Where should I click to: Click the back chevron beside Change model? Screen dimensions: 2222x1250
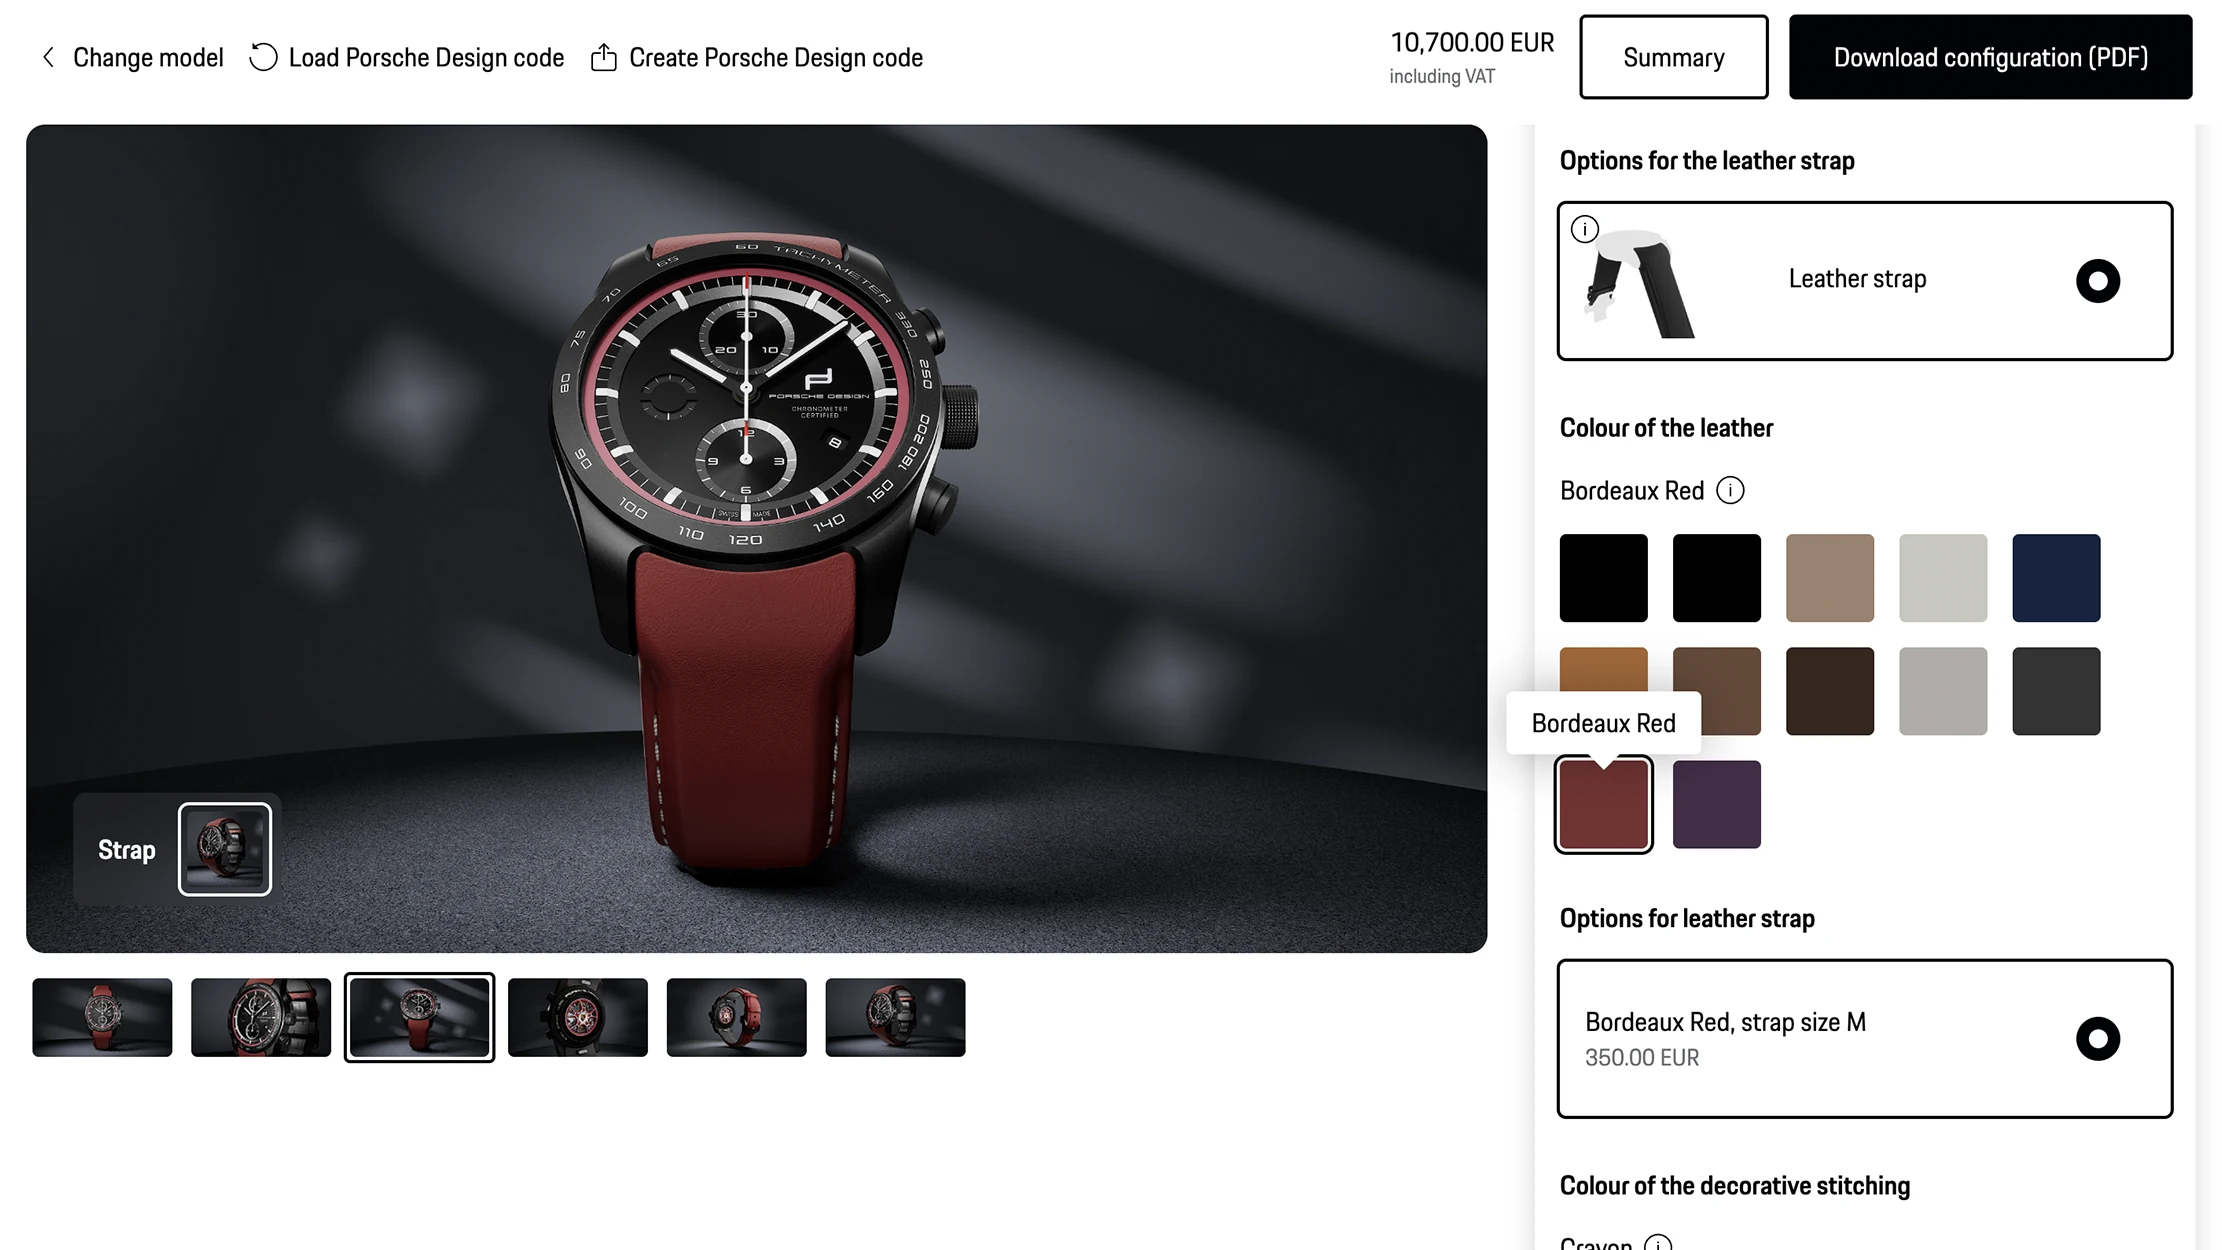tap(48, 58)
